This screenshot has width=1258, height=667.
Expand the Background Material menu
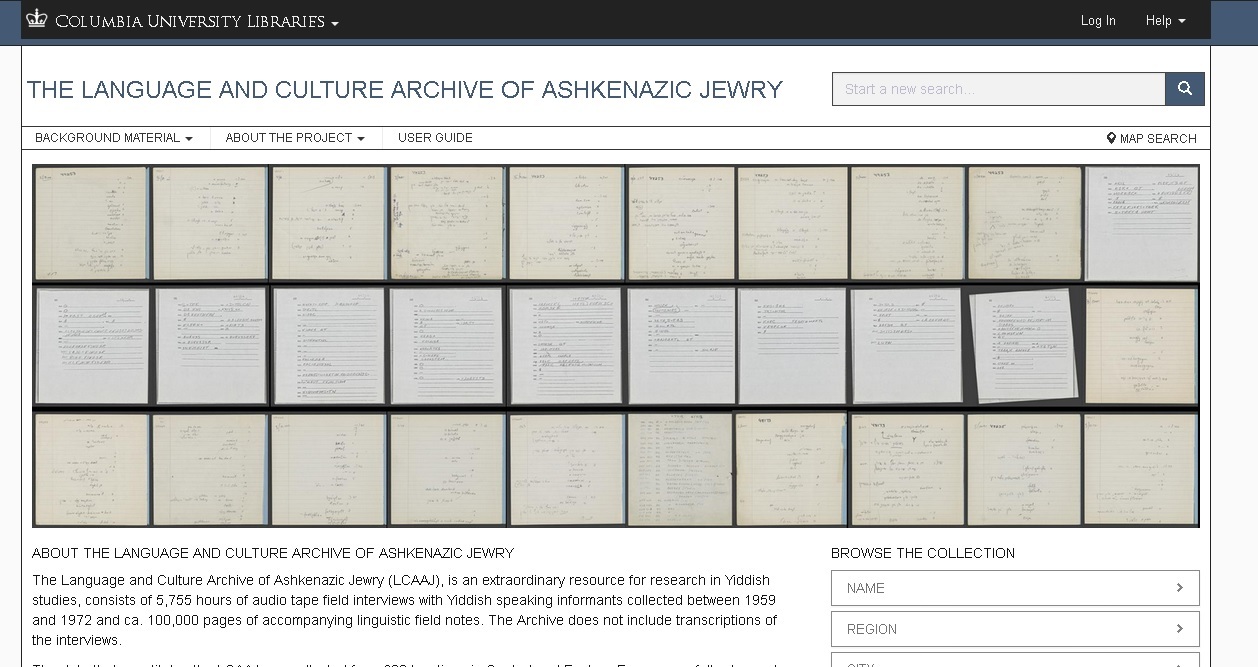[114, 138]
